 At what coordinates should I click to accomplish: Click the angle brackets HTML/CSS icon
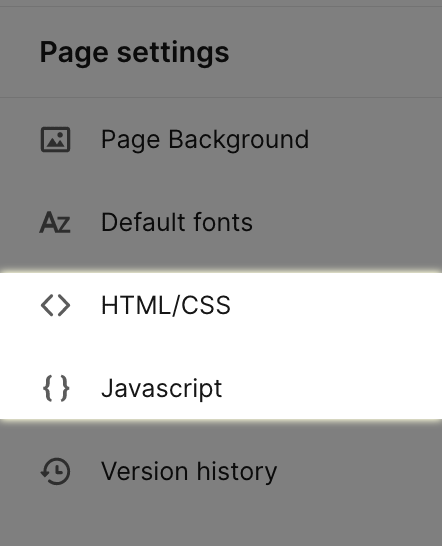click(x=55, y=305)
